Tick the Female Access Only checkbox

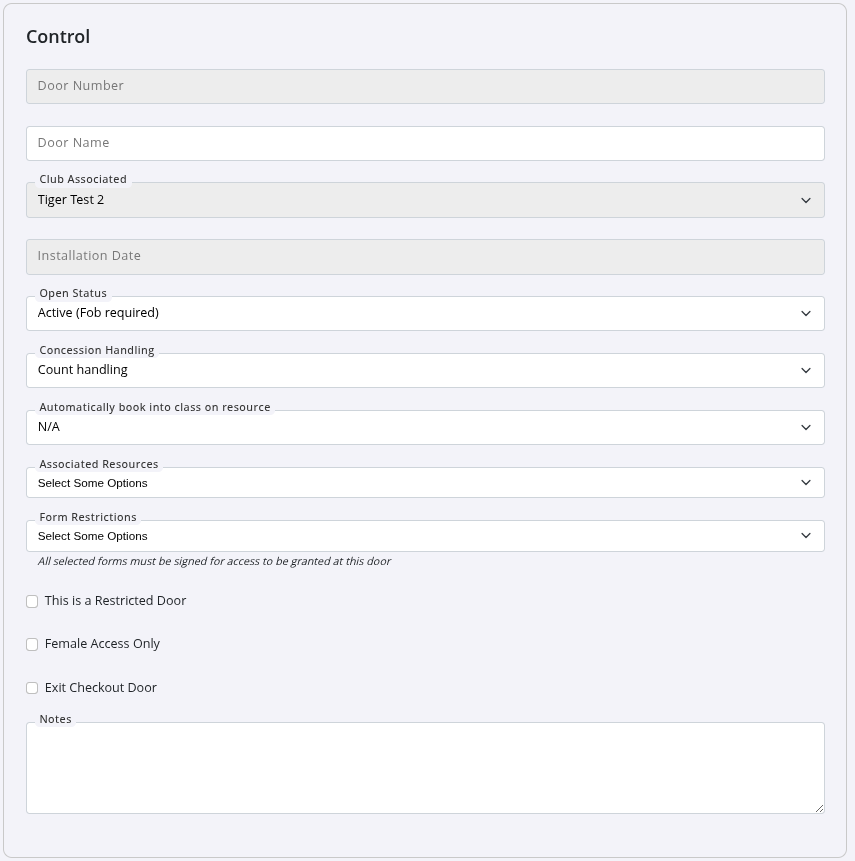(x=32, y=644)
